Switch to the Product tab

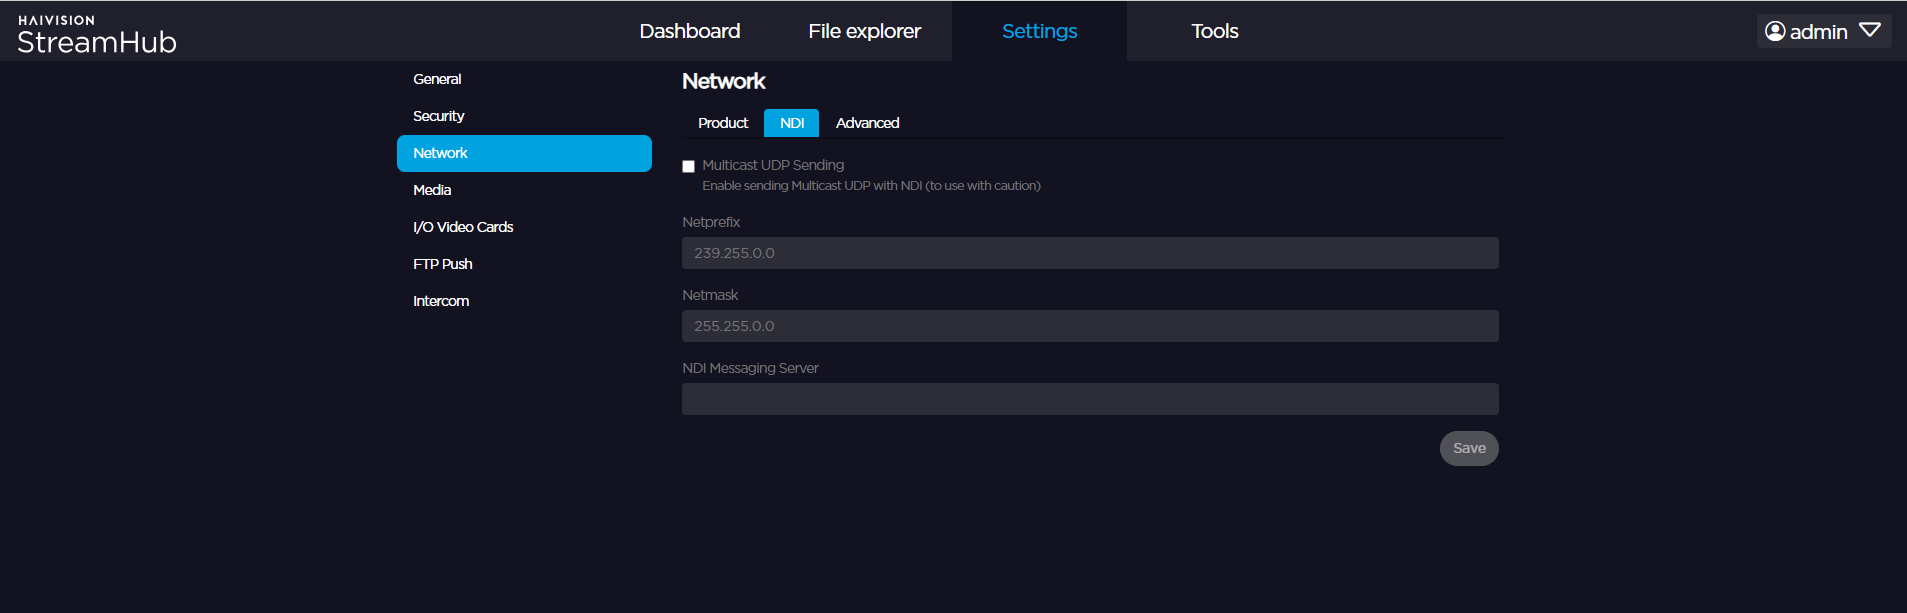[722, 123]
